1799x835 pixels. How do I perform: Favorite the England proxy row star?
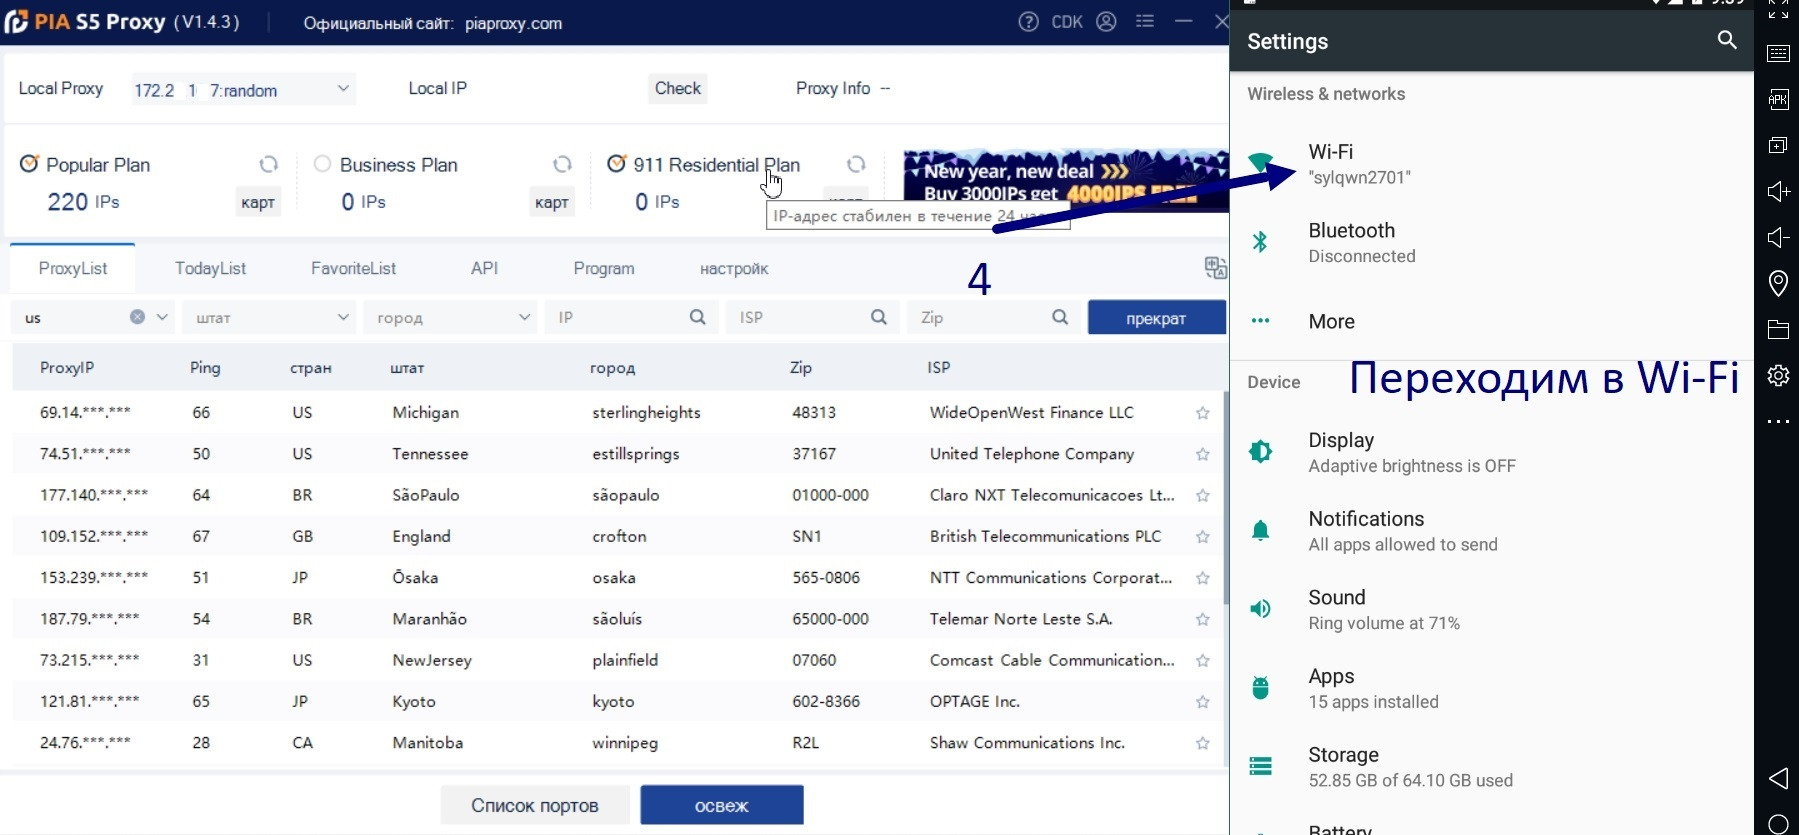(1202, 537)
